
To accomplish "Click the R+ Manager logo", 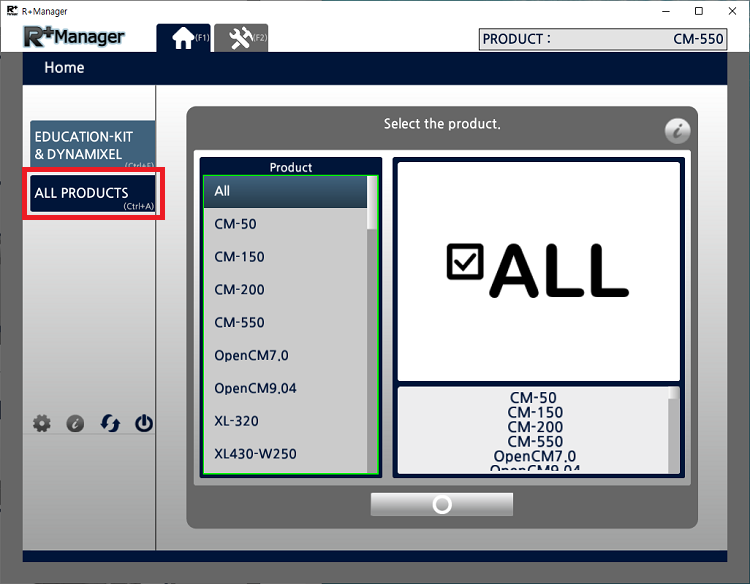I will (75, 37).
